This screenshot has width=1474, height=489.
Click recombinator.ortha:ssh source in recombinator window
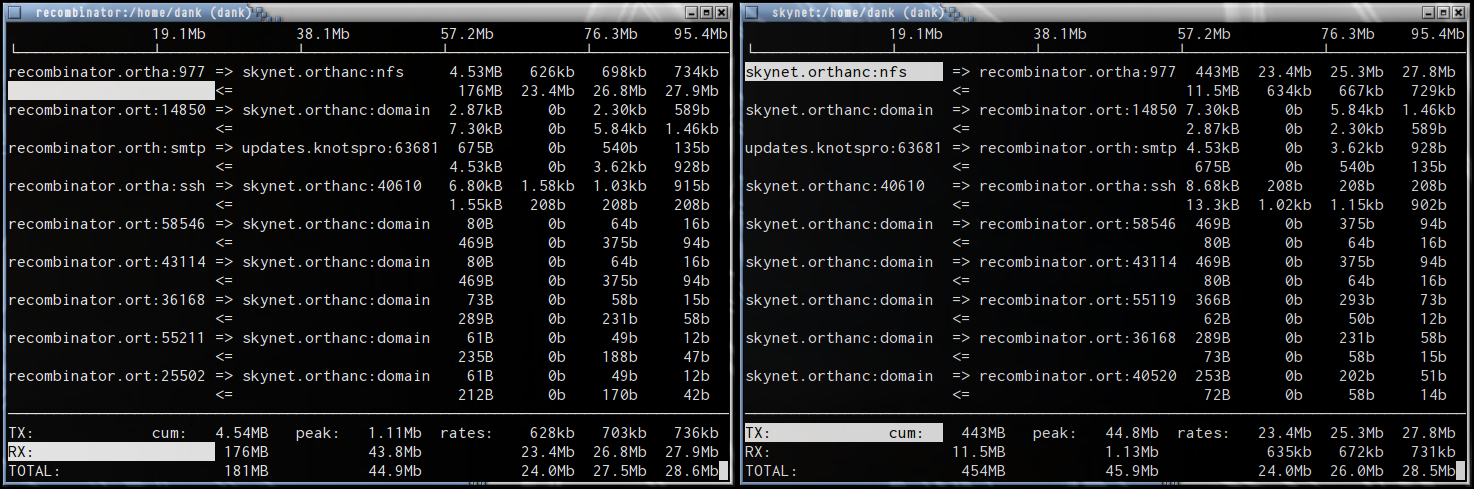click(106, 186)
